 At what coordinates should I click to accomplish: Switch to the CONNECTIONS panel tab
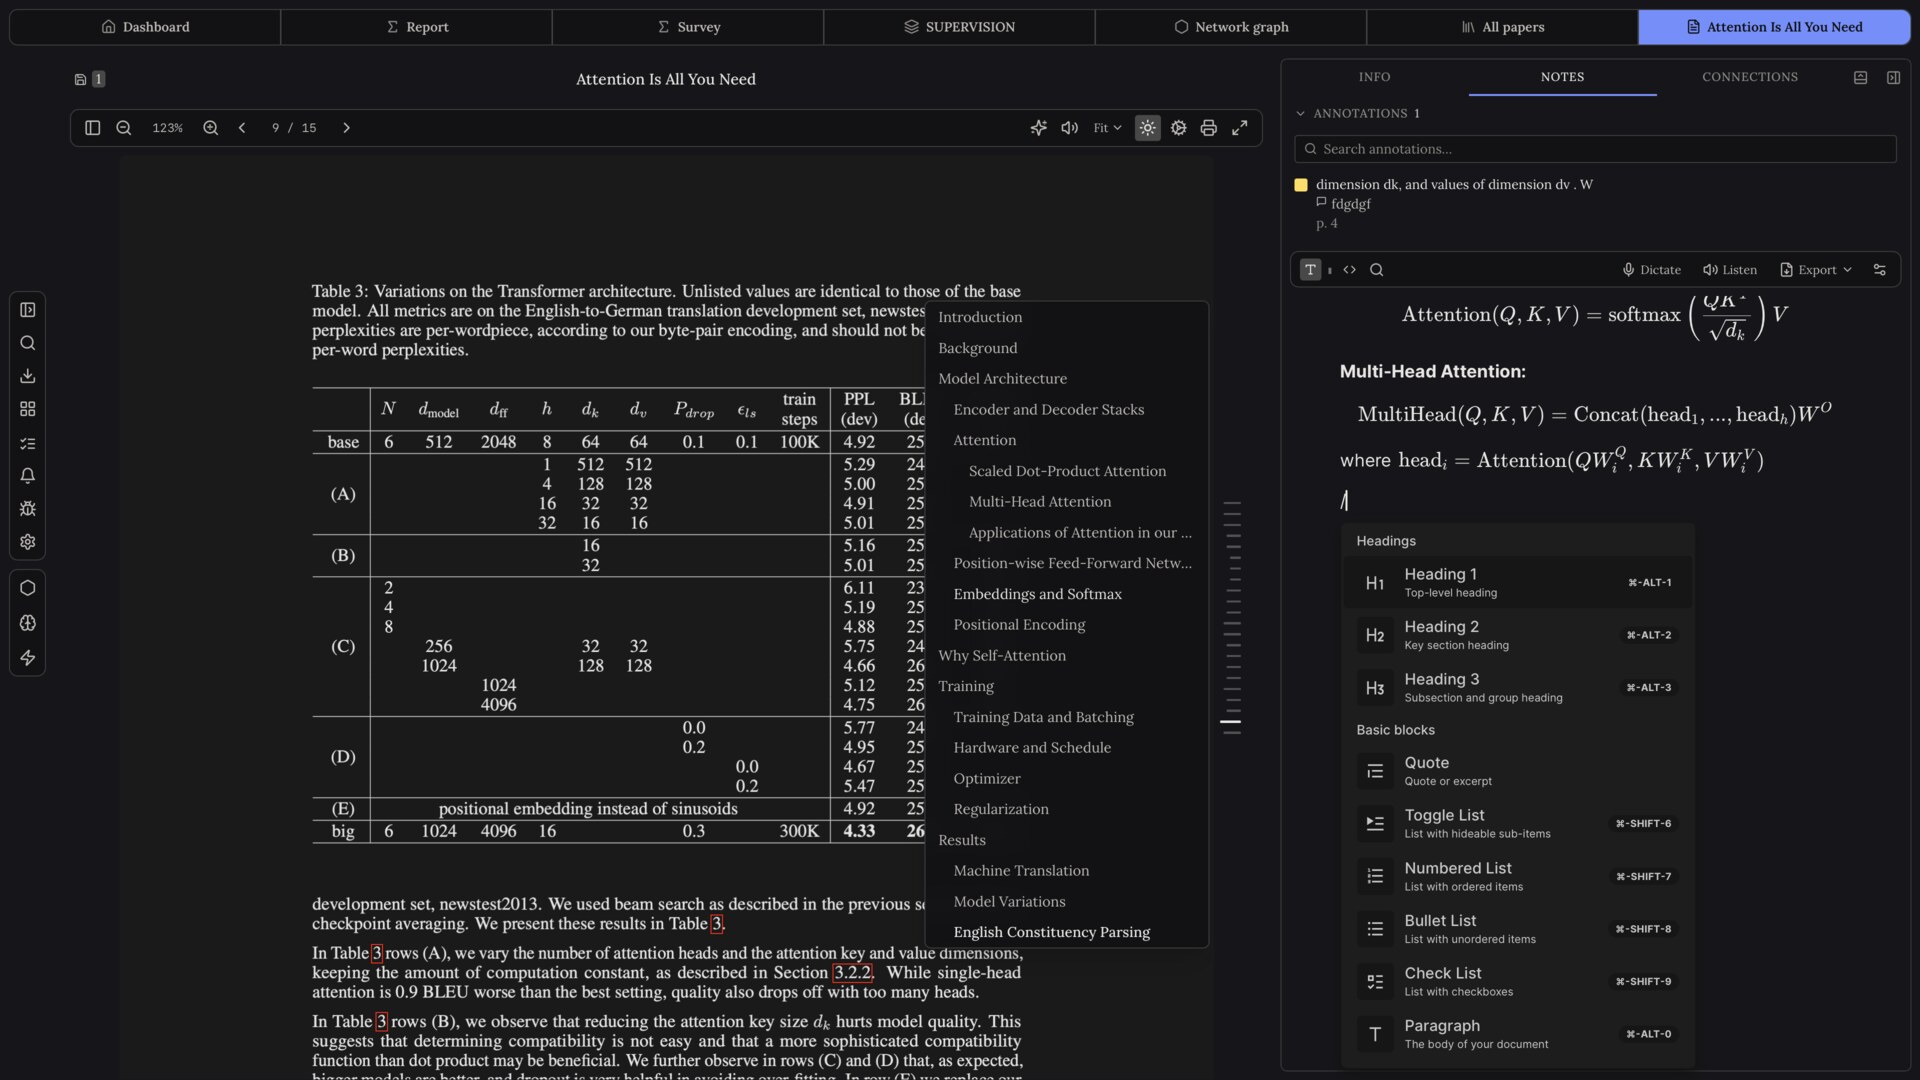[x=1750, y=77]
